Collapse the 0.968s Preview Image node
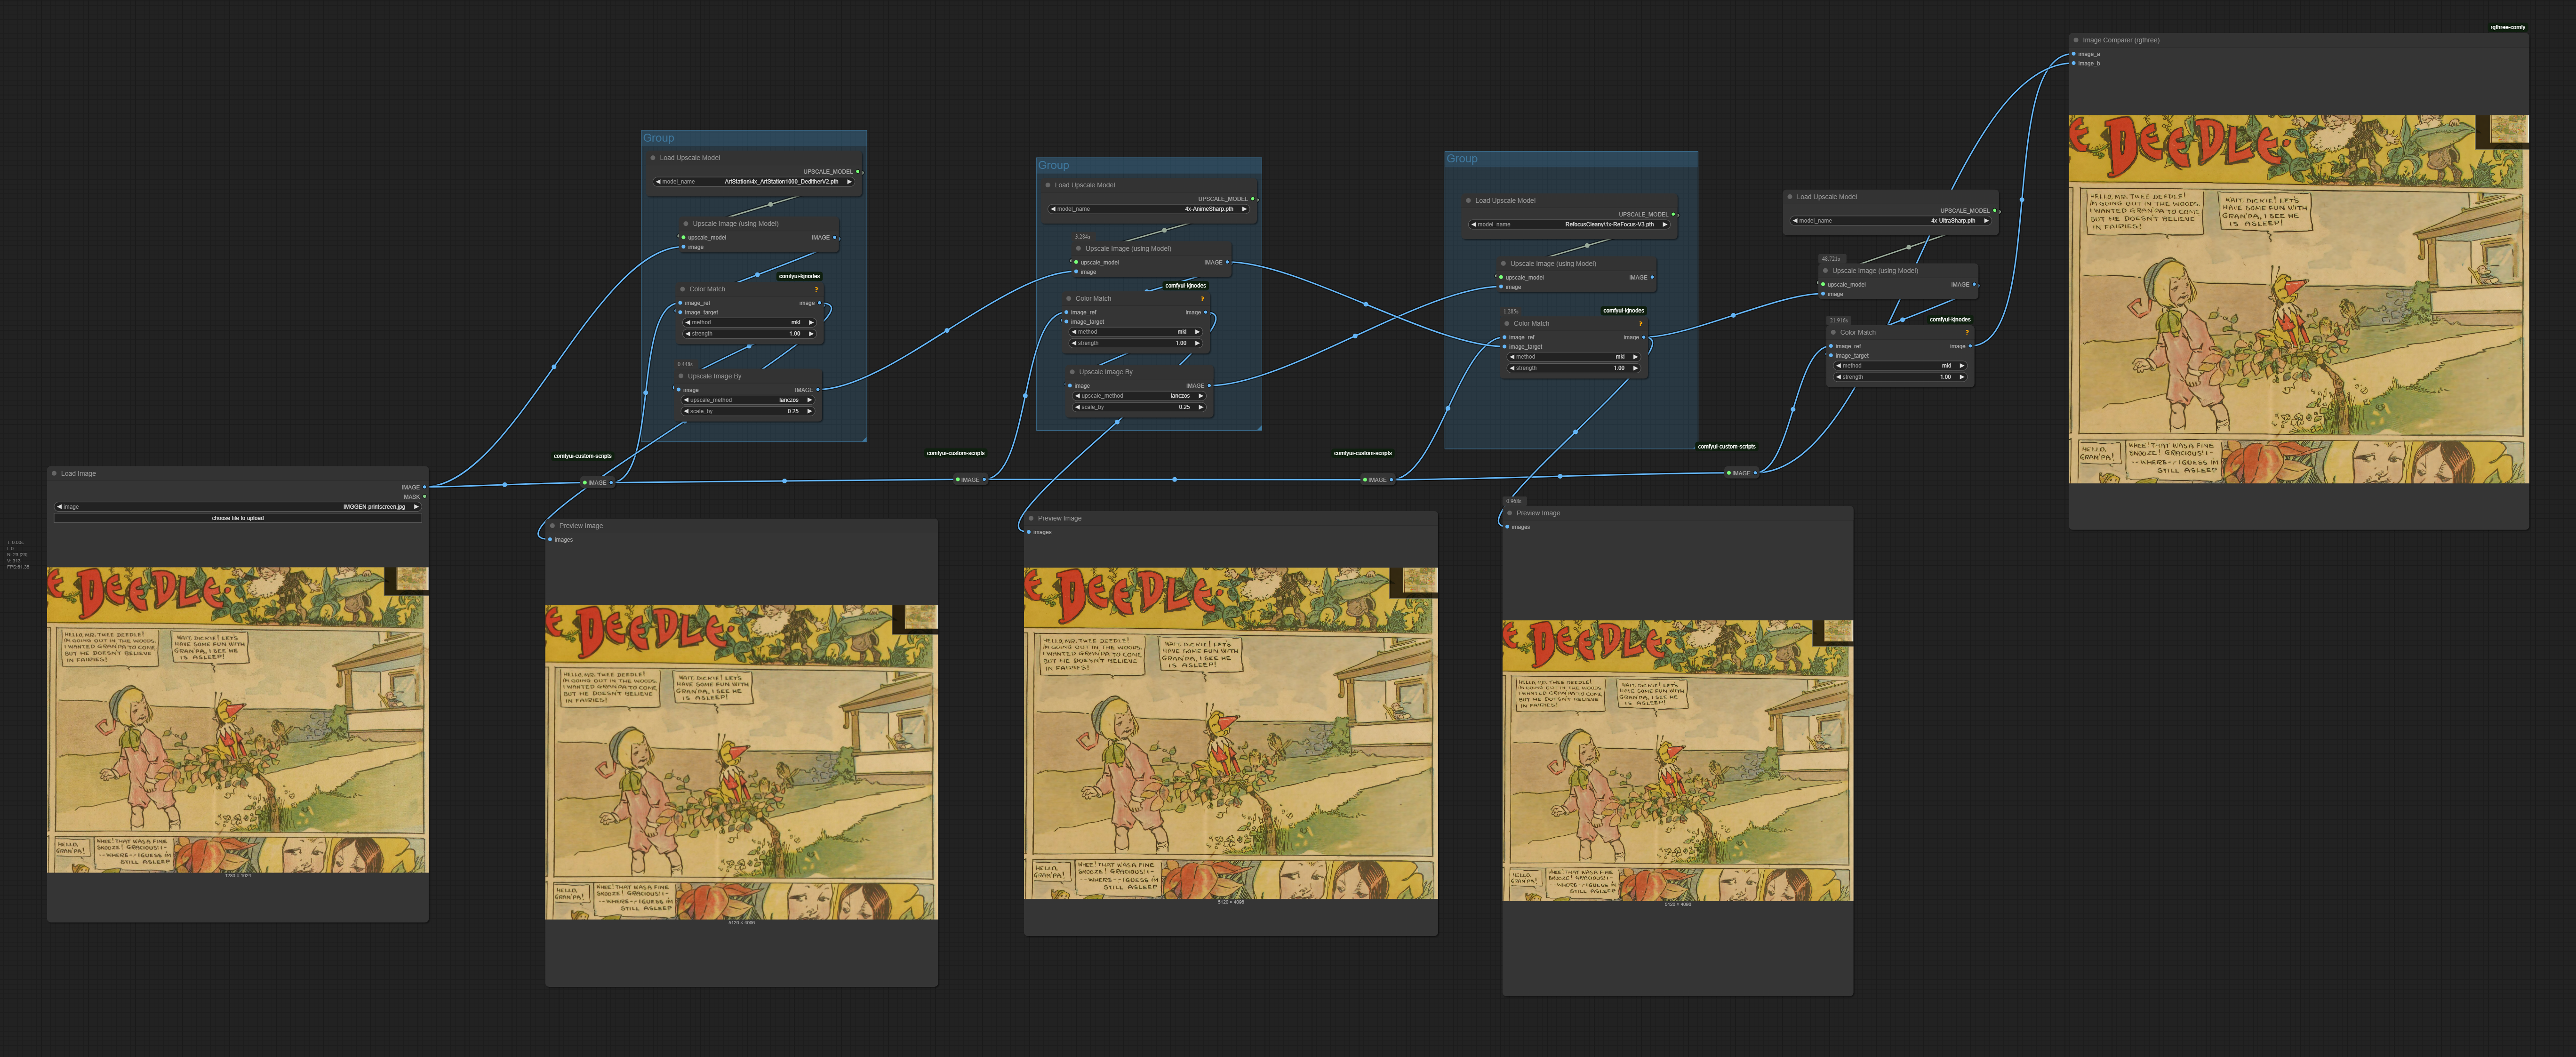 coord(1509,513)
